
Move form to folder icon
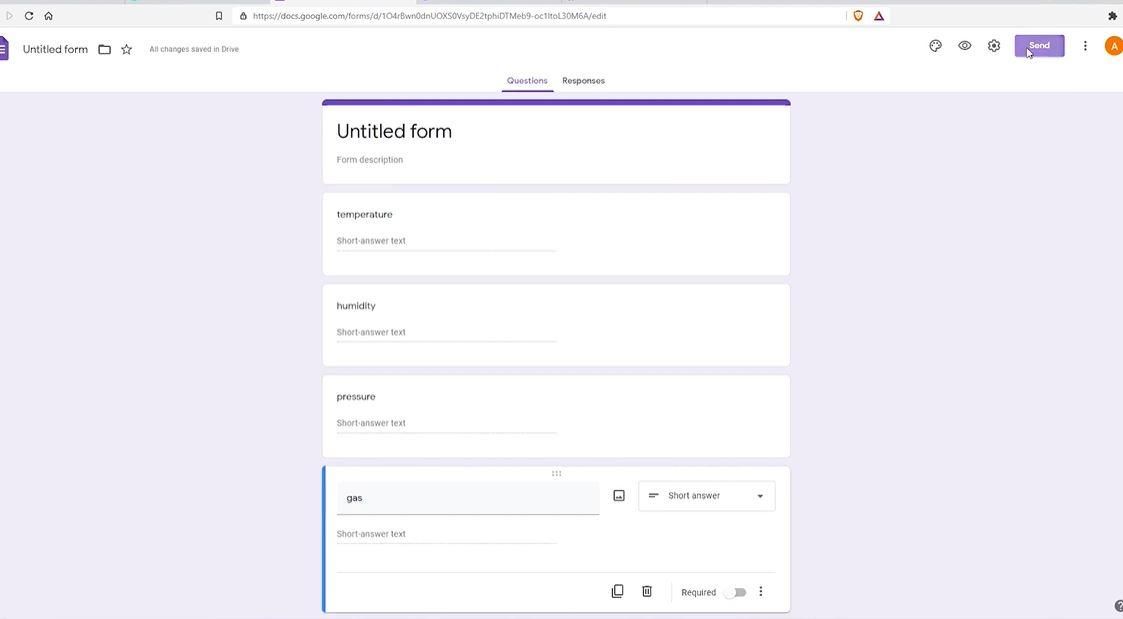click(105, 49)
